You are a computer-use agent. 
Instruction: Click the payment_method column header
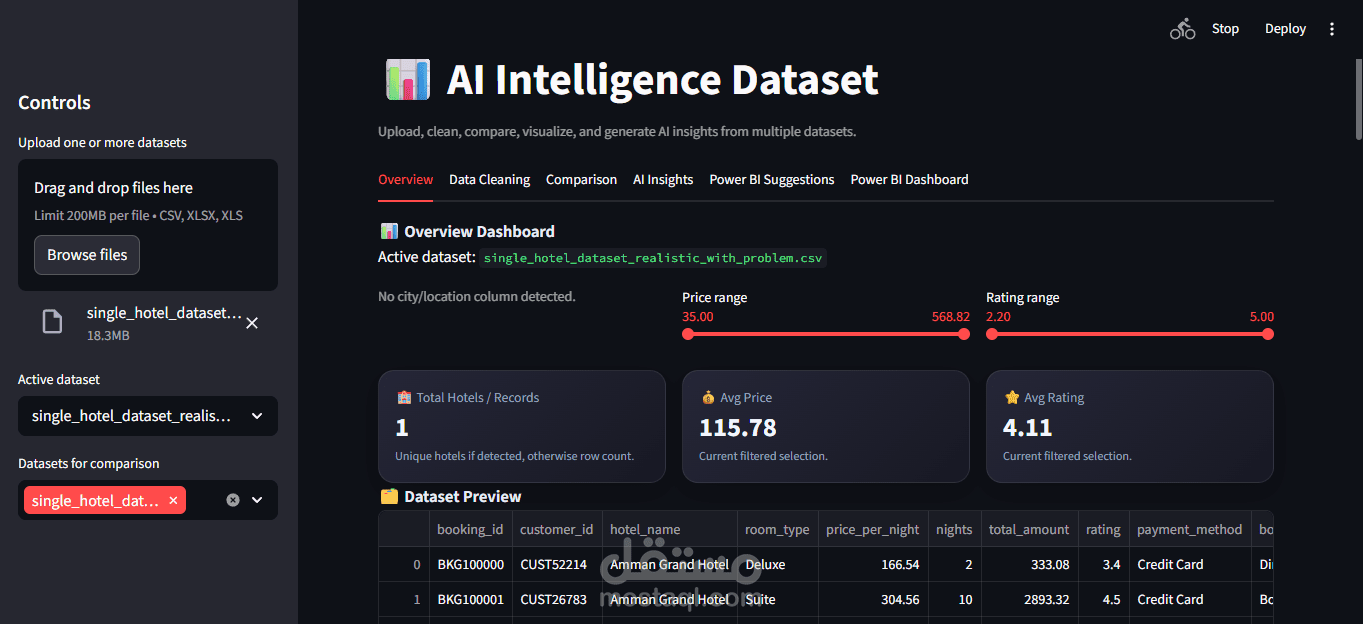click(1190, 529)
